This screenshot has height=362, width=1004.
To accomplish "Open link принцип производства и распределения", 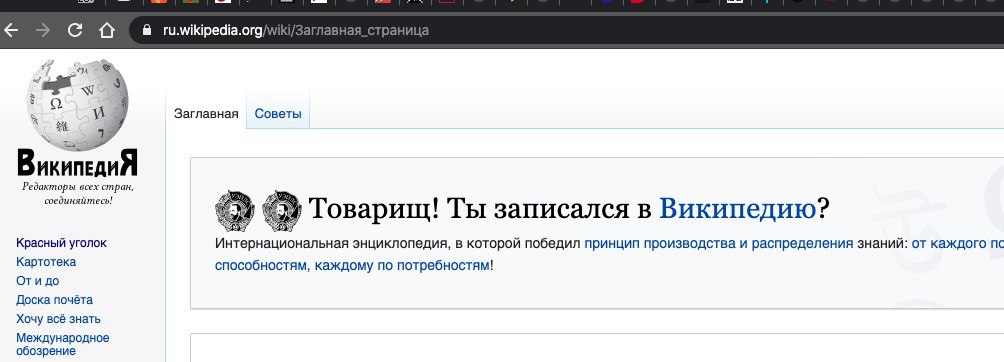I will click(718, 243).
